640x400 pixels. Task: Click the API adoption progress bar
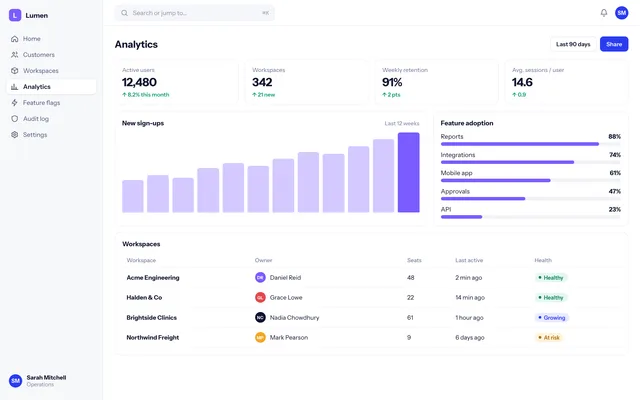[x=531, y=217]
